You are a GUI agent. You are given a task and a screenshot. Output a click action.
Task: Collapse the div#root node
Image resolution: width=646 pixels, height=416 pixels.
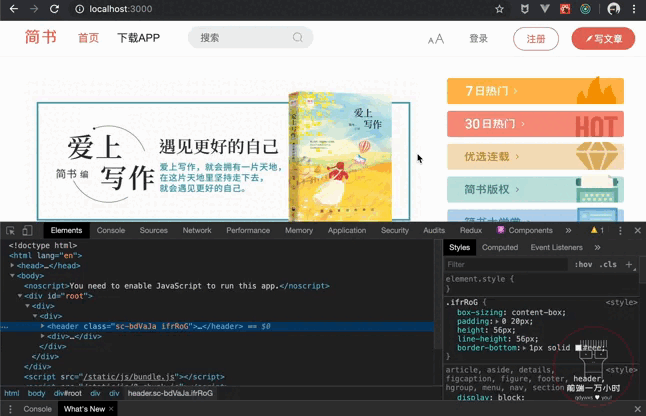[x=20, y=296]
